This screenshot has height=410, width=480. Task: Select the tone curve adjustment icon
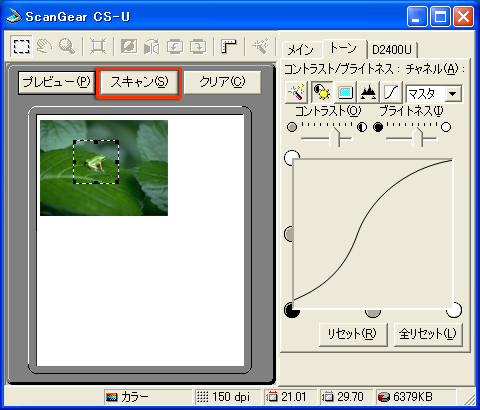(391, 92)
